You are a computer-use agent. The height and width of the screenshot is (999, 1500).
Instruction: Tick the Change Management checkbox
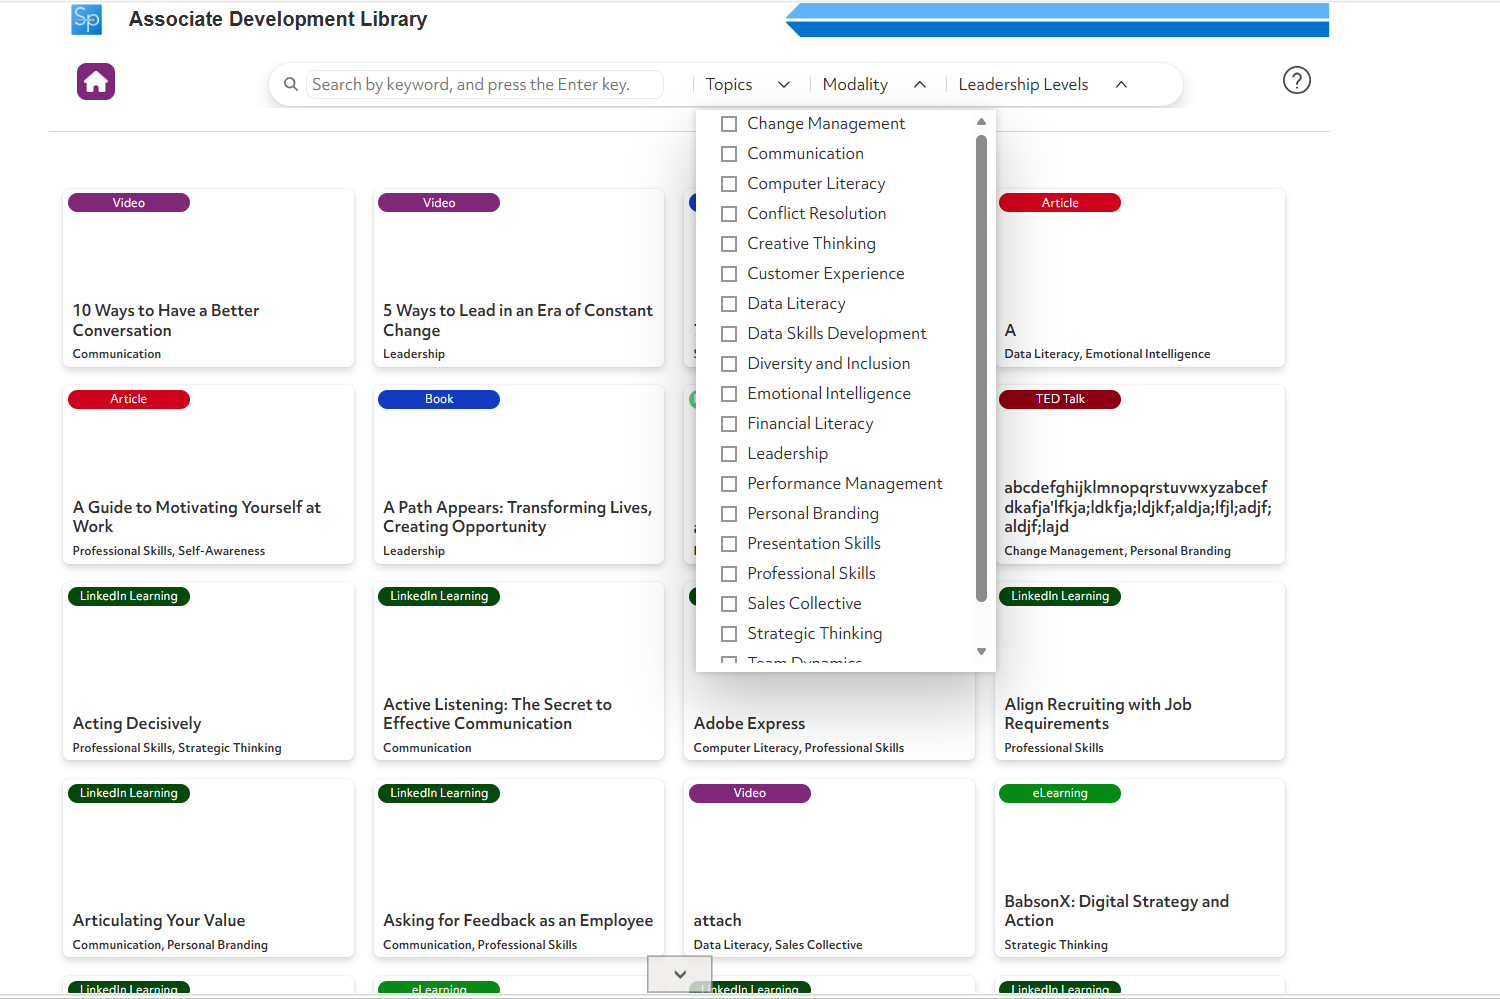click(x=729, y=124)
